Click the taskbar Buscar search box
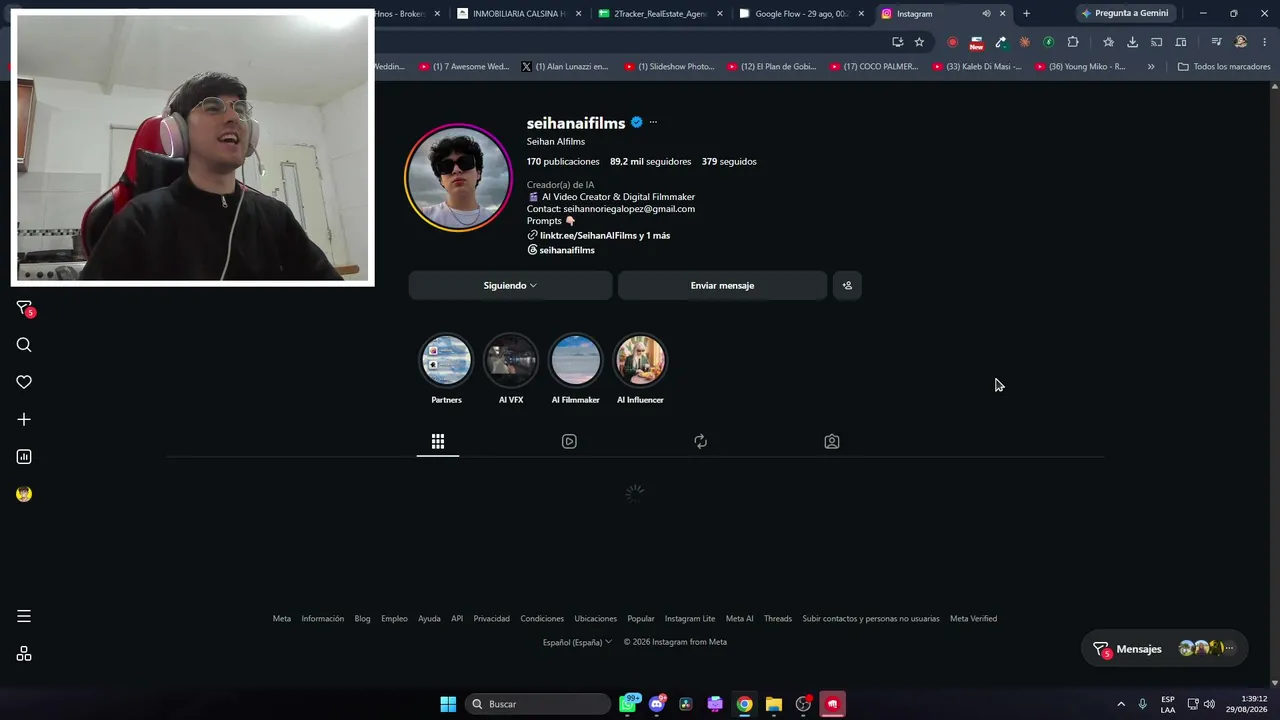1280x720 pixels. click(538, 704)
